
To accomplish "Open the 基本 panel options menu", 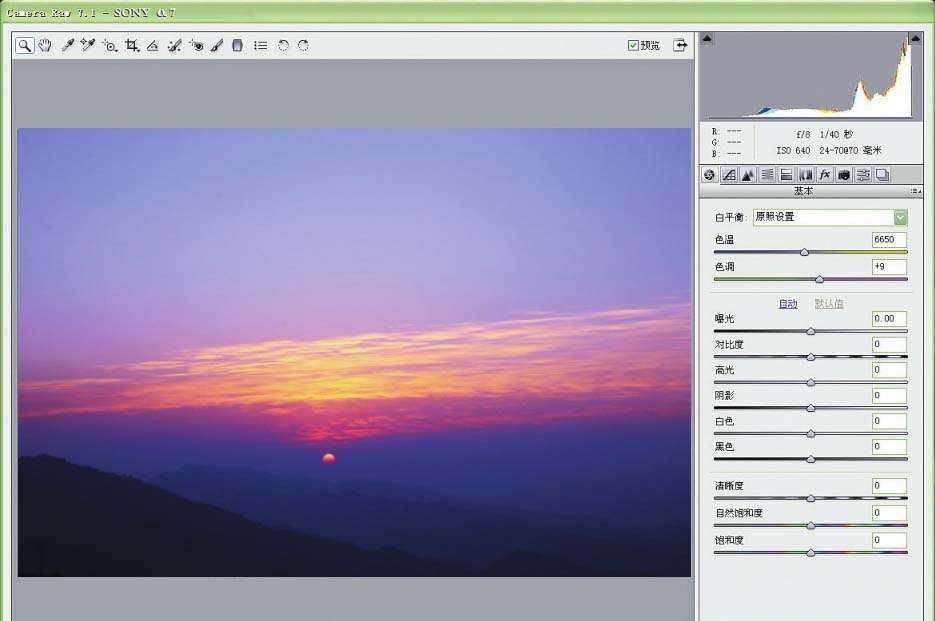I will point(915,191).
